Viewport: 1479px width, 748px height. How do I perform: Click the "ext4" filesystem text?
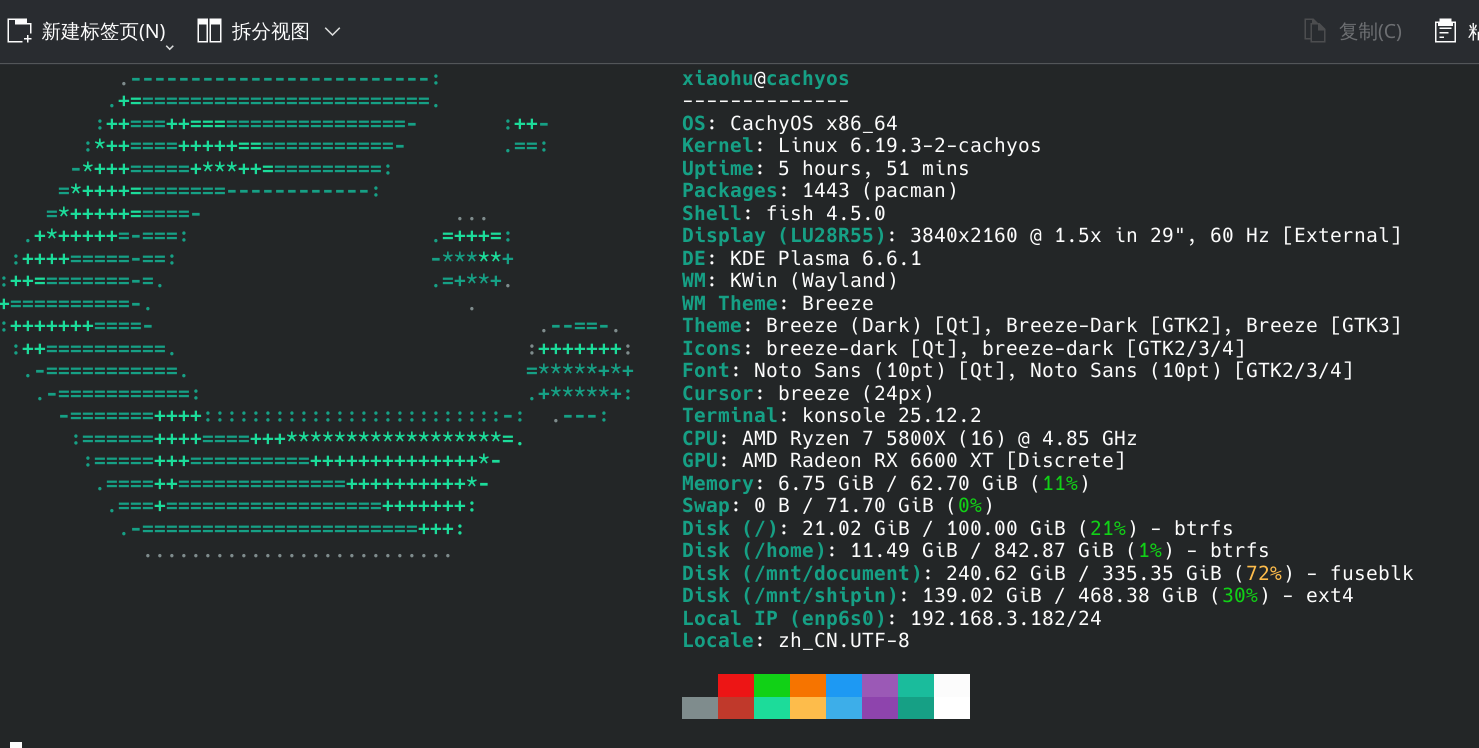point(1330,596)
